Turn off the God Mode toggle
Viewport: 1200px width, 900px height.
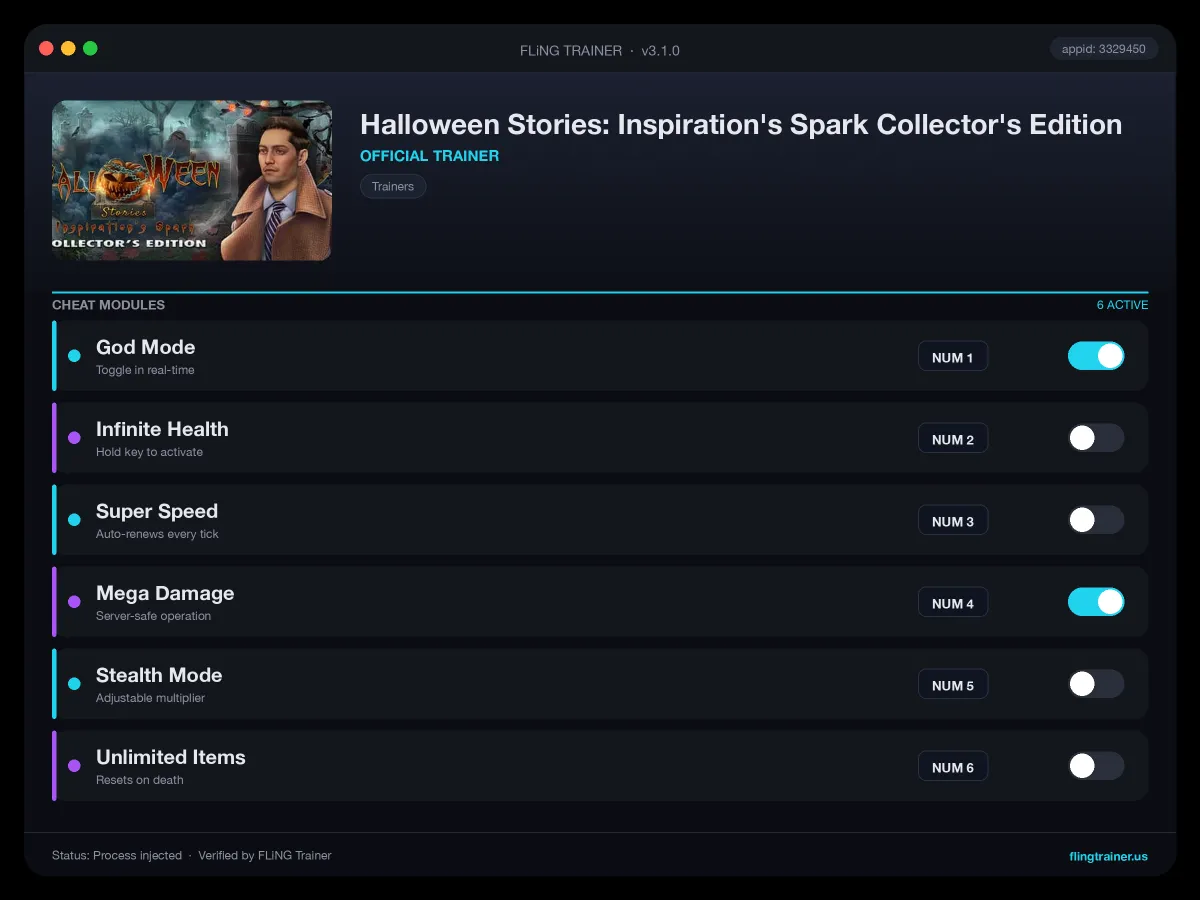coord(1096,356)
